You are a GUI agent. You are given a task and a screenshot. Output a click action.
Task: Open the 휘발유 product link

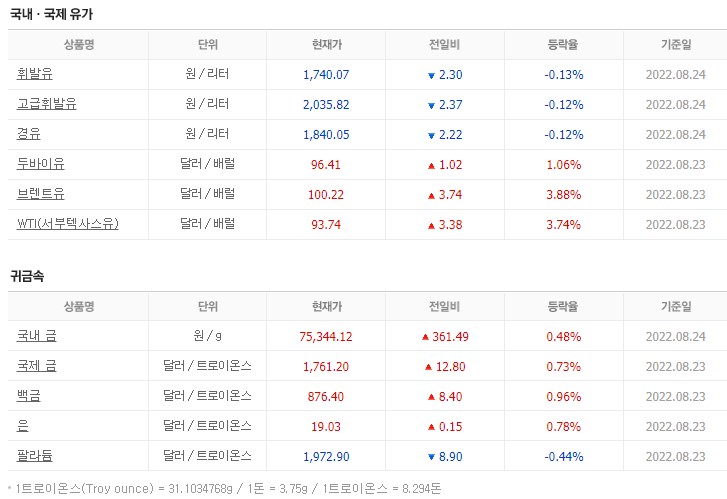click(34, 74)
